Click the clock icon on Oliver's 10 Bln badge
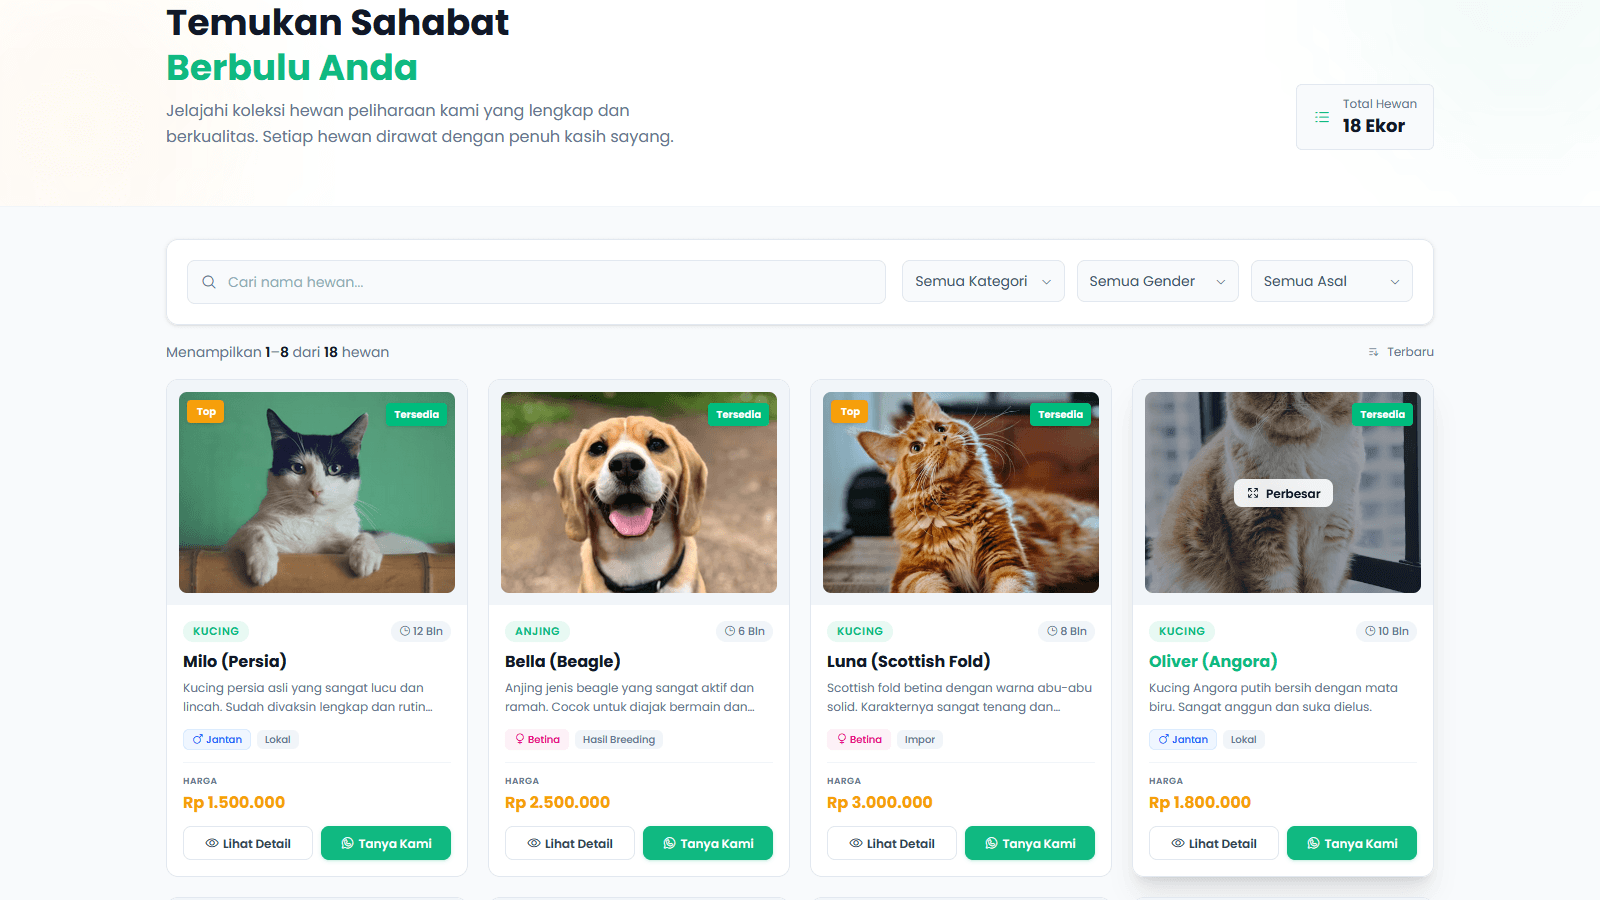Viewport: 1600px width, 900px height. coord(1368,630)
